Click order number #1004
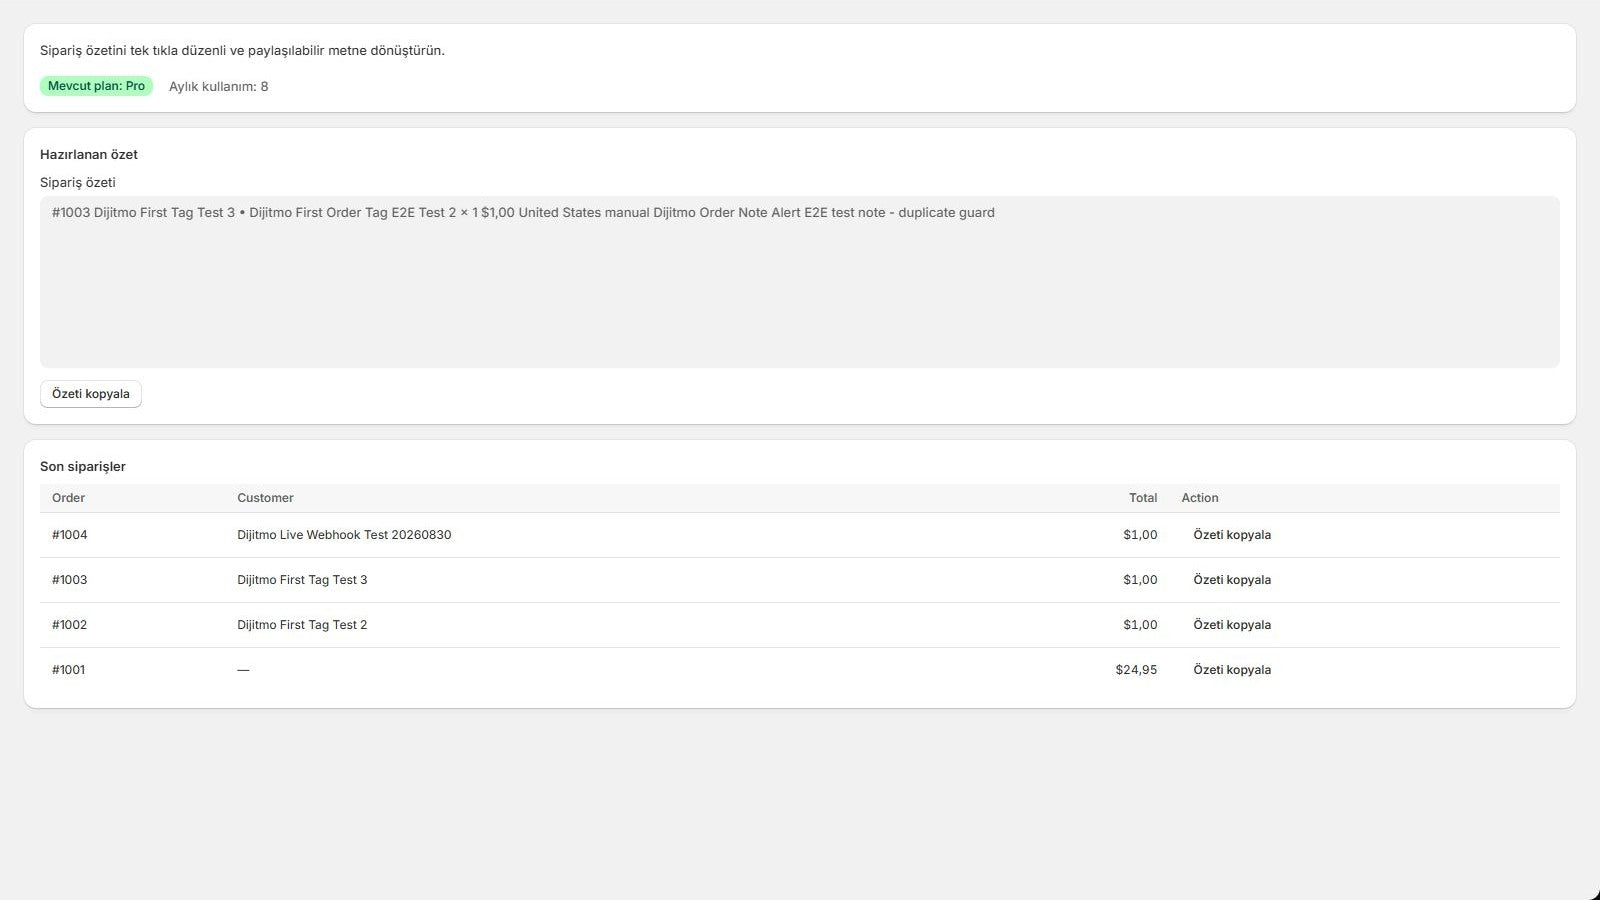The height and width of the screenshot is (900, 1600). (x=70, y=535)
